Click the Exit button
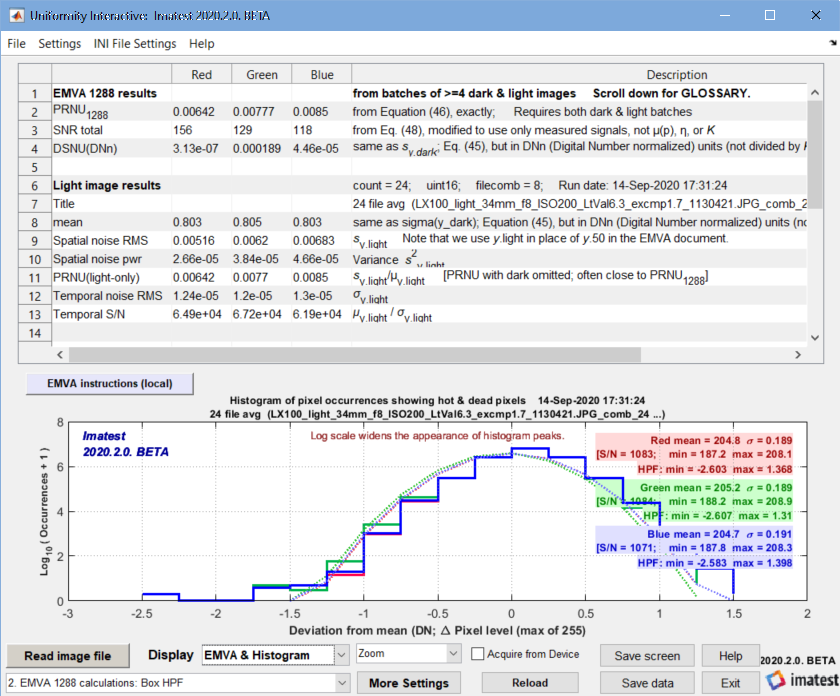 [x=730, y=683]
